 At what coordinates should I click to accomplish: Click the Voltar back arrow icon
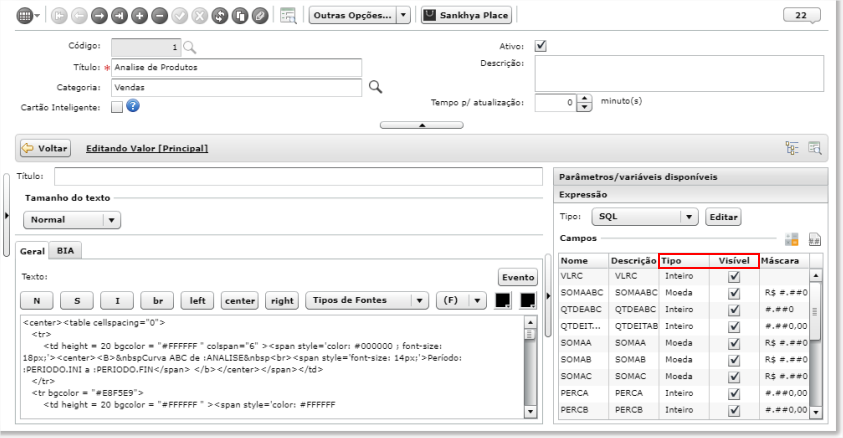click(27, 148)
